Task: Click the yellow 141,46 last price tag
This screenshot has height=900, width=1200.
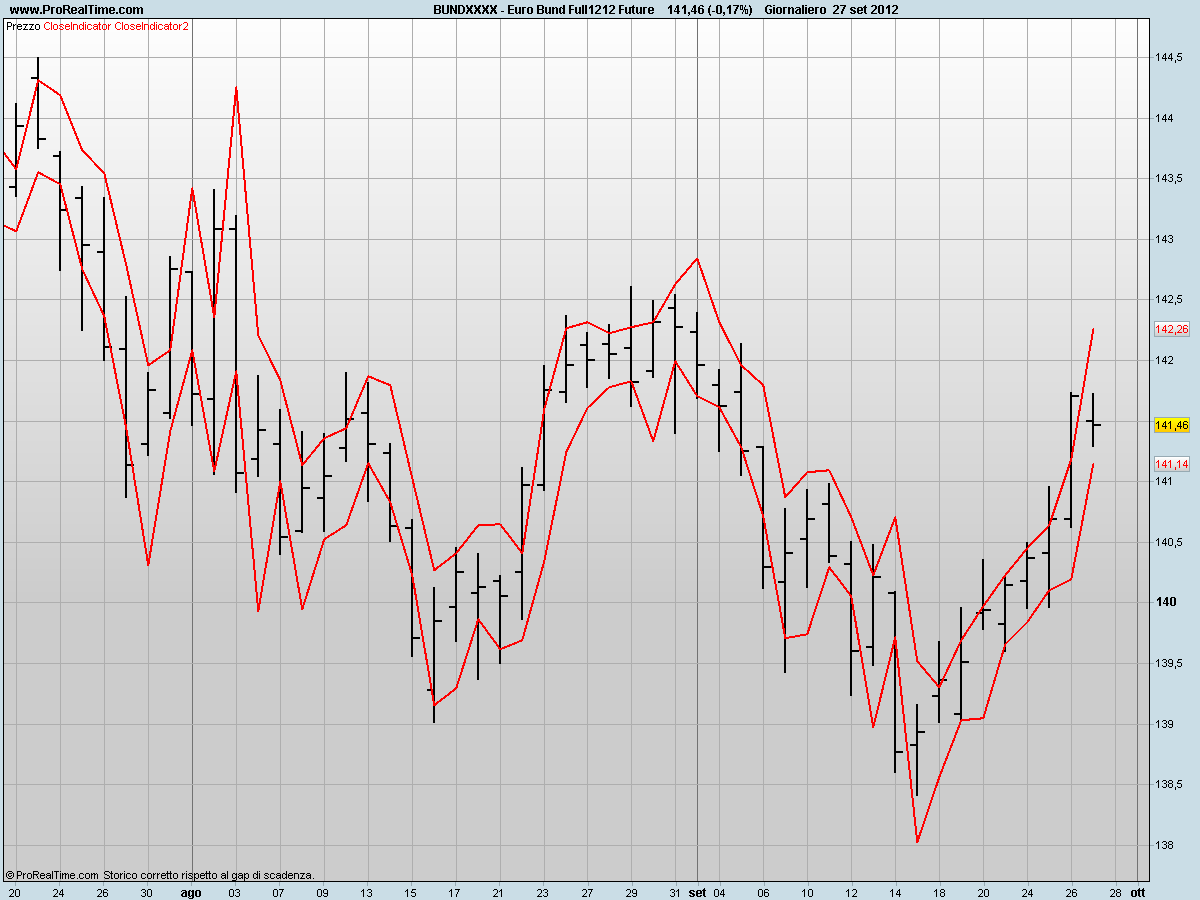Action: (x=1171, y=425)
